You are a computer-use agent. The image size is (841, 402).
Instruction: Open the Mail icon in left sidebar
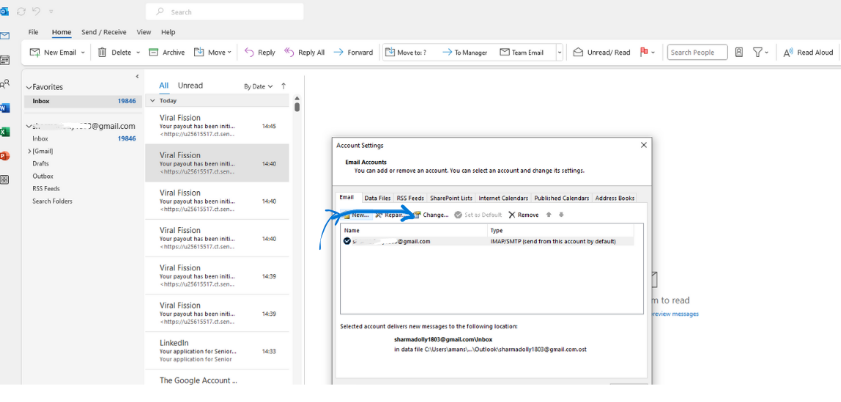[x=5, y=36]
